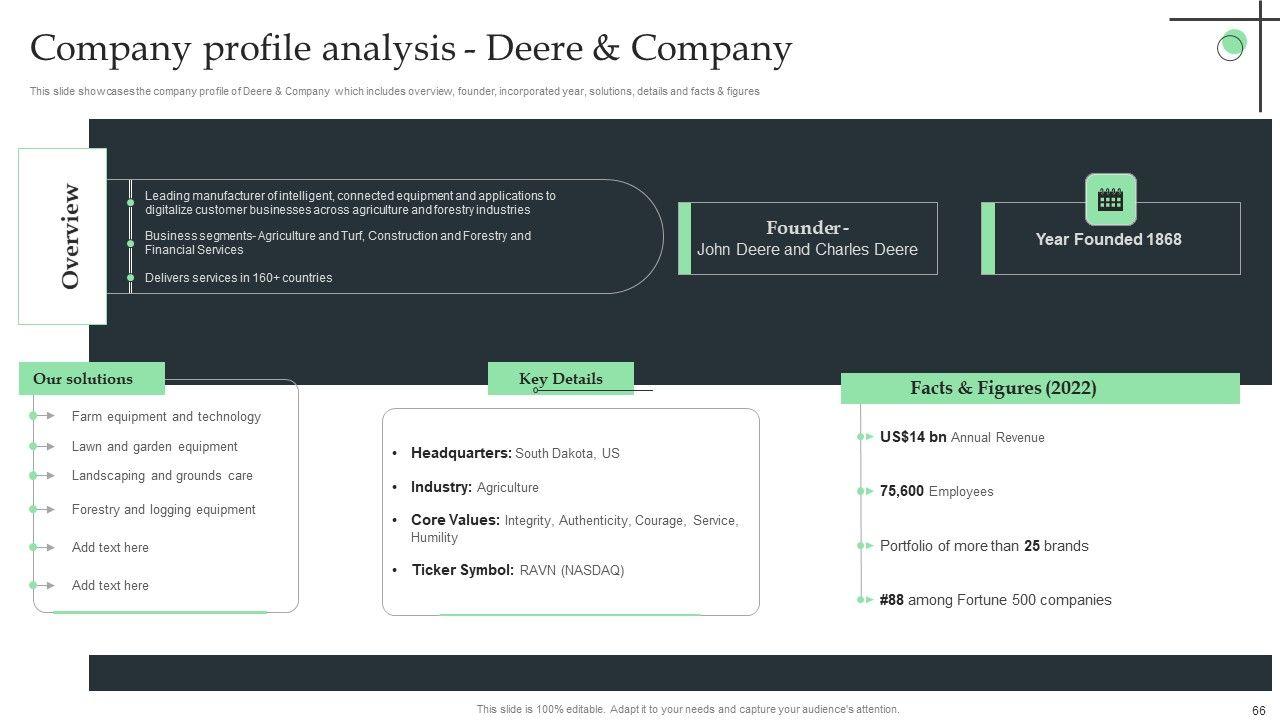
Task: Click John Deere and Charles Deere text
Action: click(807, 250)
